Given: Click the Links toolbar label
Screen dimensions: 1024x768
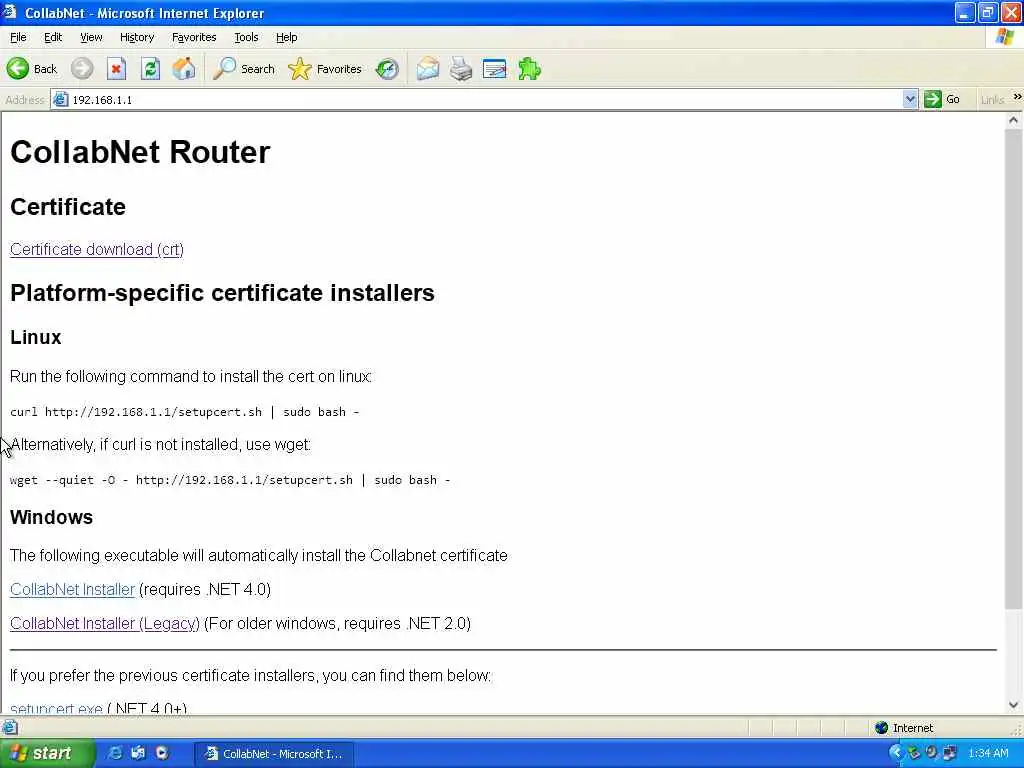Looking at the screenshot, I should [x=992, y=99].
